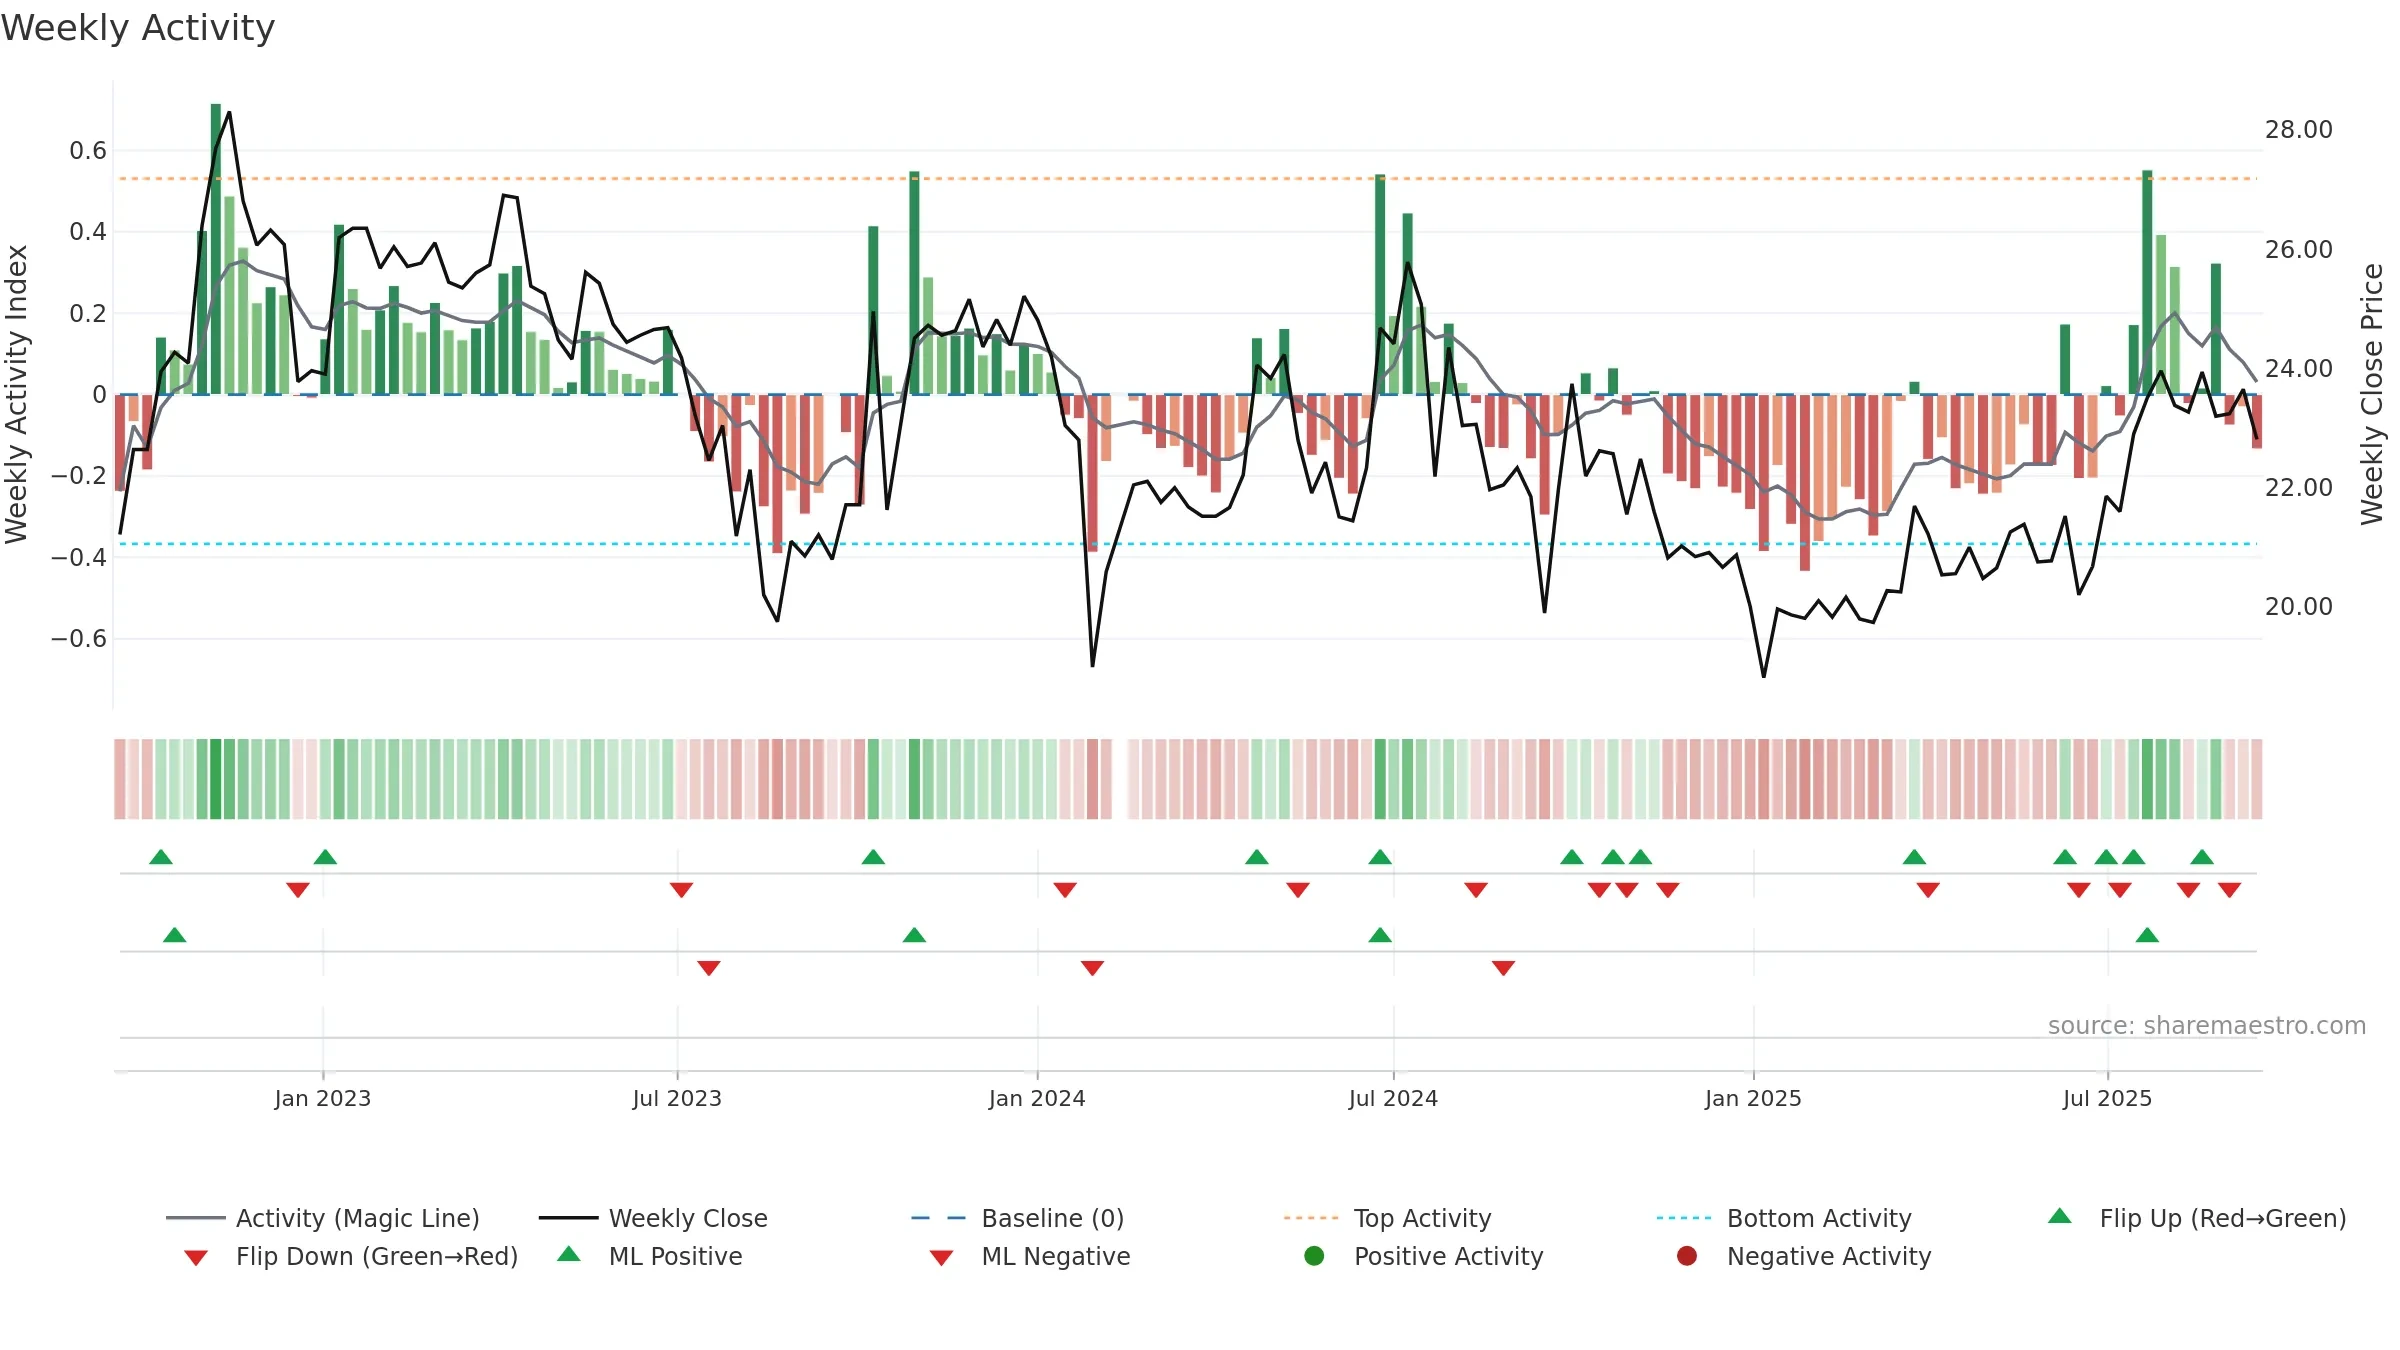Screen dimensions: 2400x1350
Task: Click the tallest green bar in late 2022
Action: click(216, 249)
